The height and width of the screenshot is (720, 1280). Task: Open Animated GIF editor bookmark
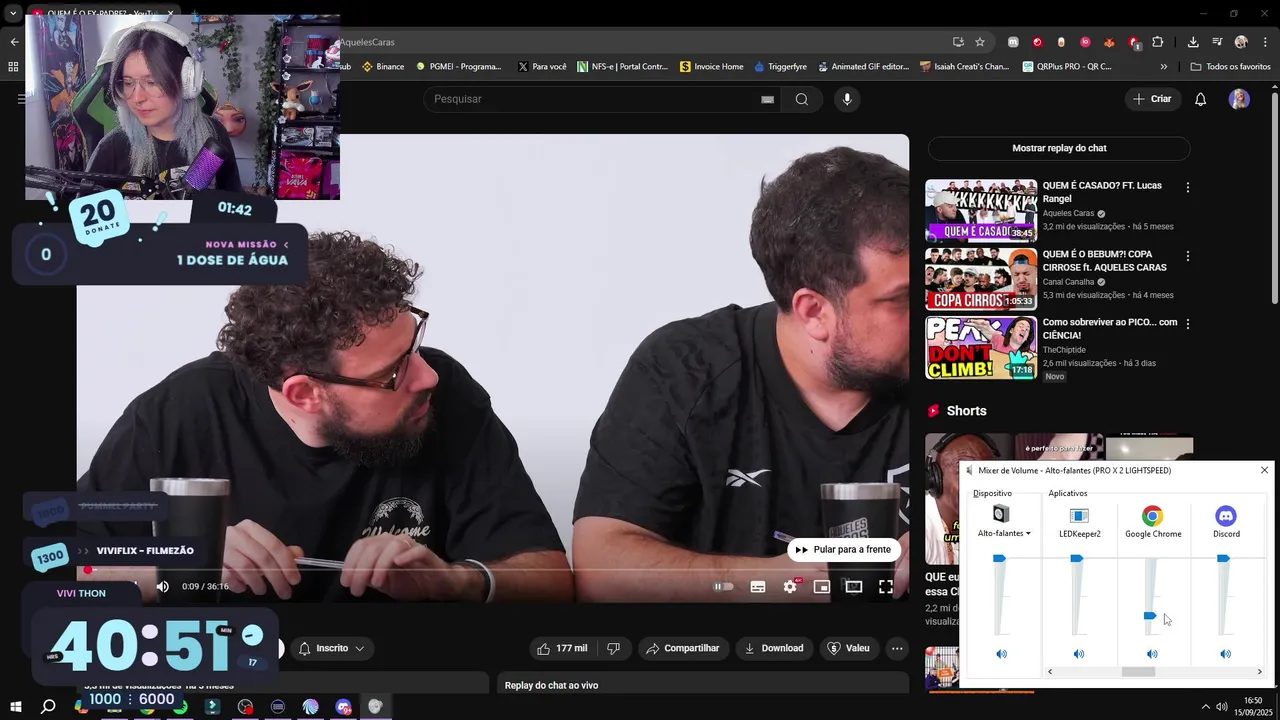(x=862, y=67)
